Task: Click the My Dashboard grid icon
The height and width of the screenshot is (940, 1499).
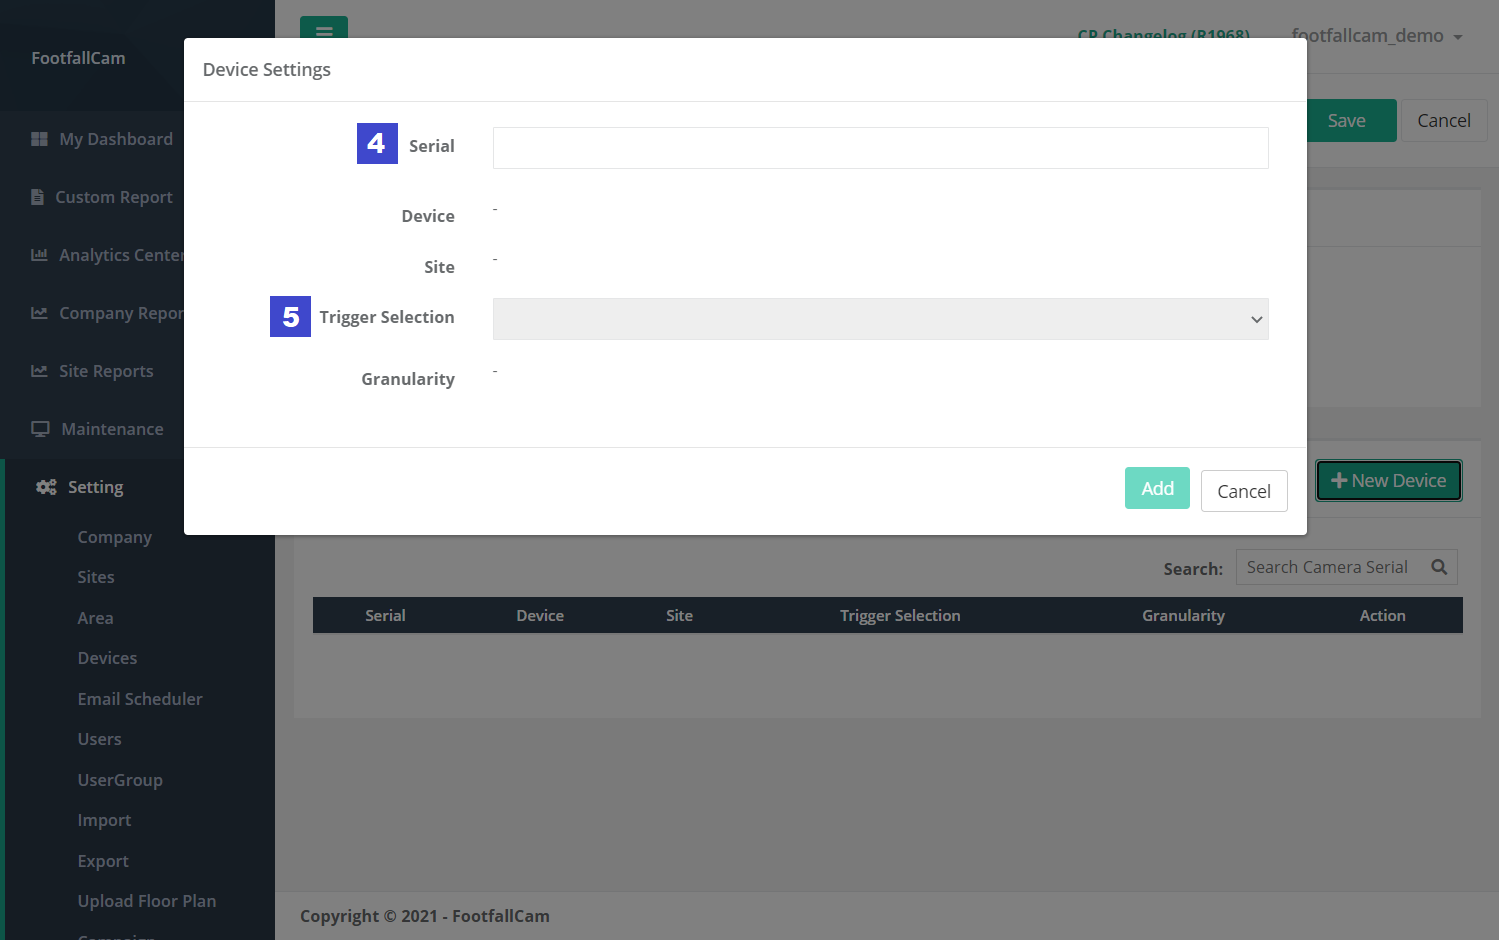Action: point(39,139)
